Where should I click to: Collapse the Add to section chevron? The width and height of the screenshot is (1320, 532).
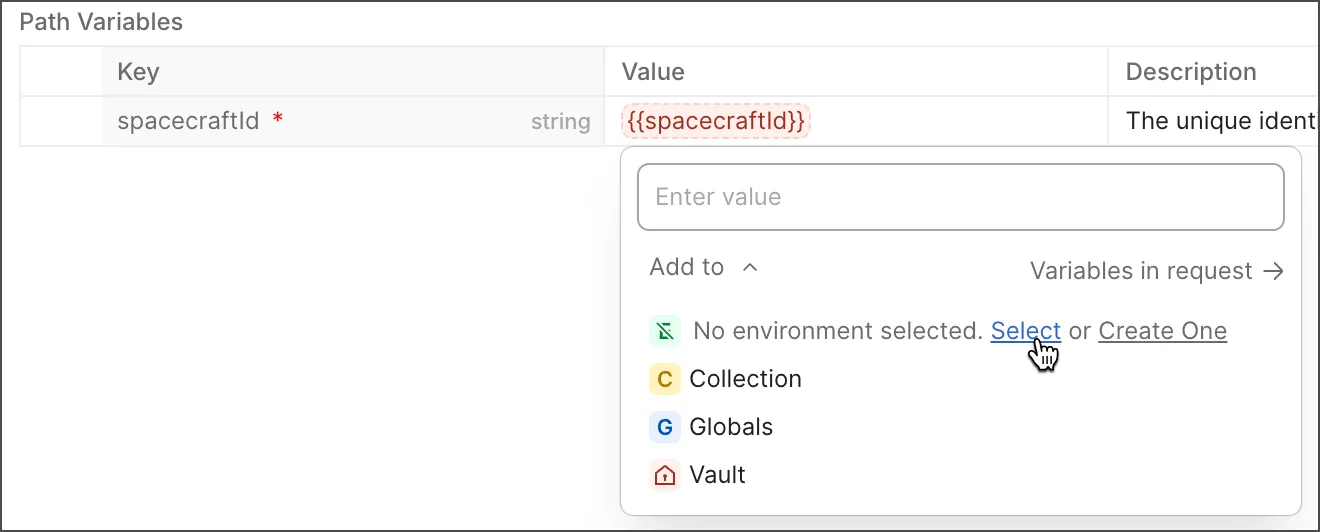[751, 268]
